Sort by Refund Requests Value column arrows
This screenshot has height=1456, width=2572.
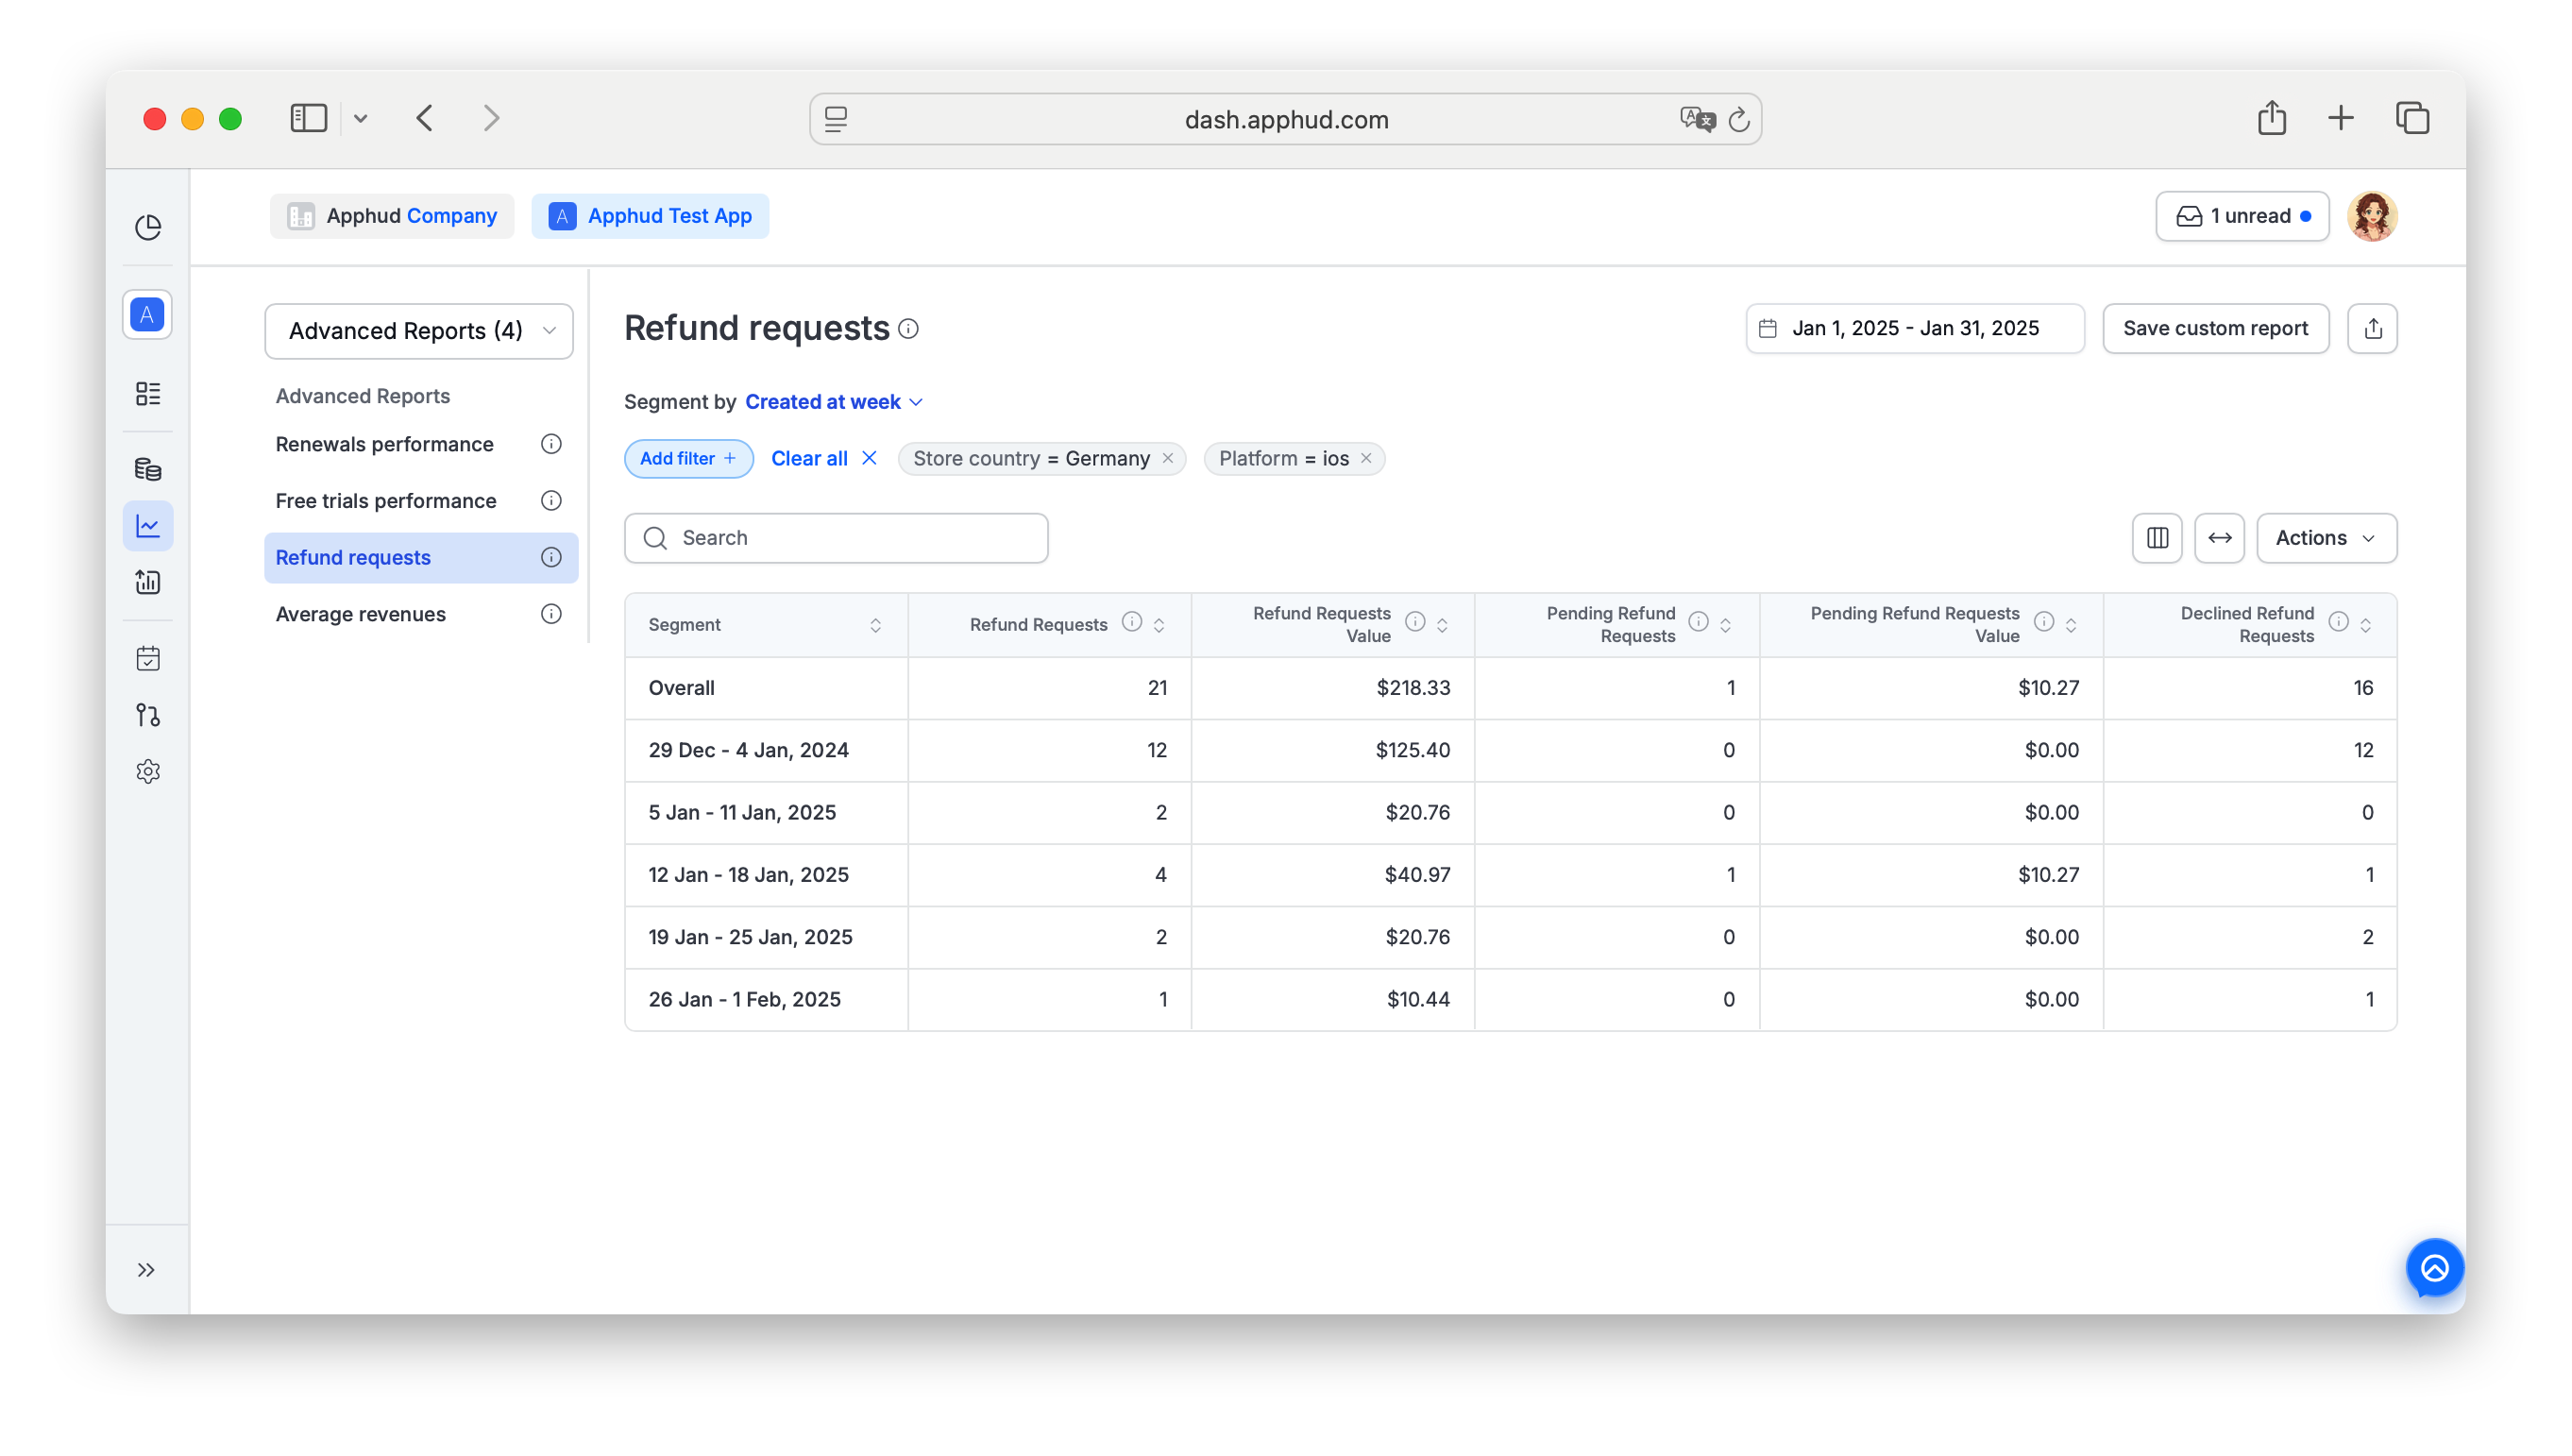[1442, 625]
